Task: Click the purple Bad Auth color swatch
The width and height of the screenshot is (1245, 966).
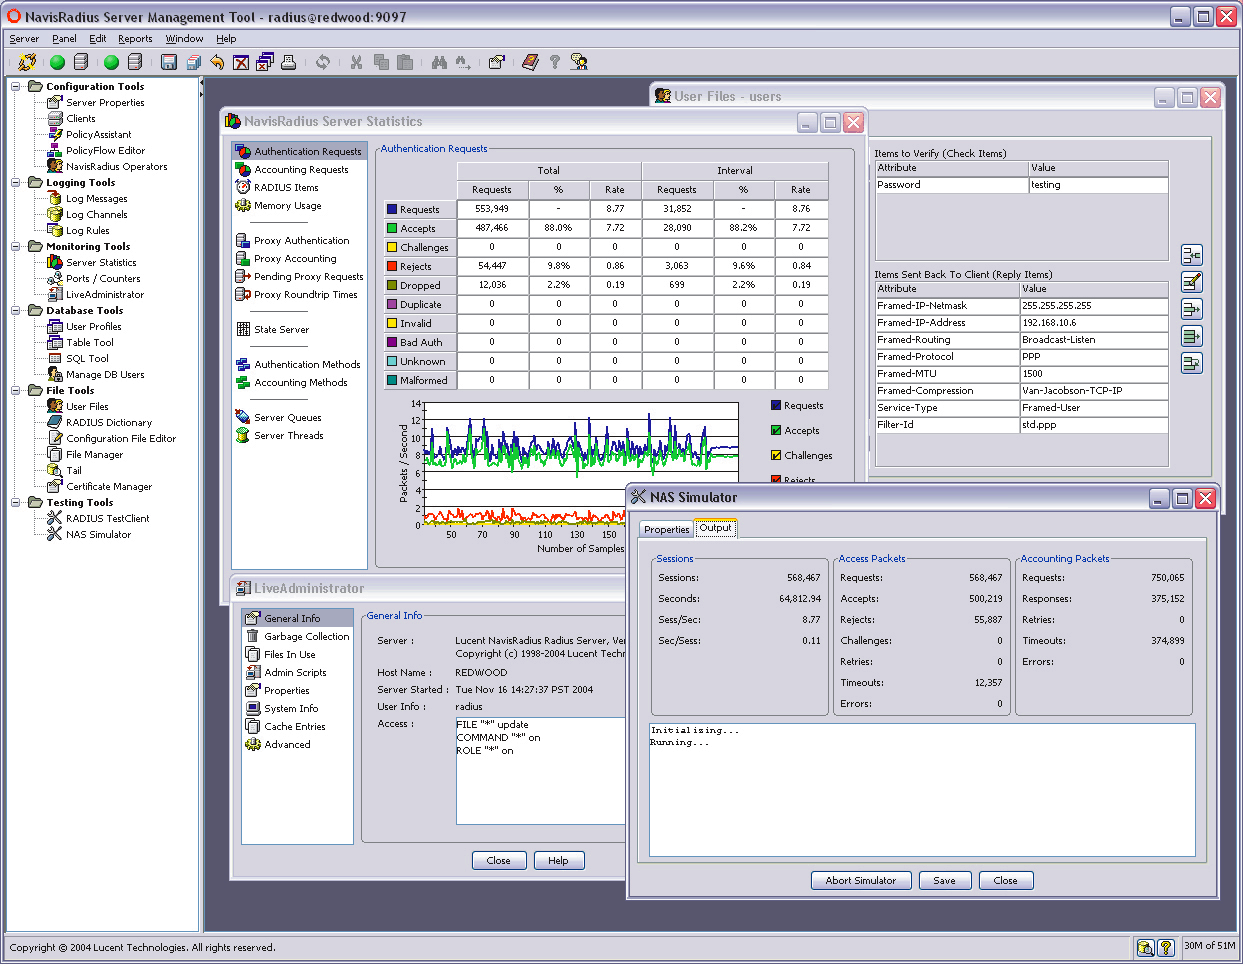Action: point(392,342)
